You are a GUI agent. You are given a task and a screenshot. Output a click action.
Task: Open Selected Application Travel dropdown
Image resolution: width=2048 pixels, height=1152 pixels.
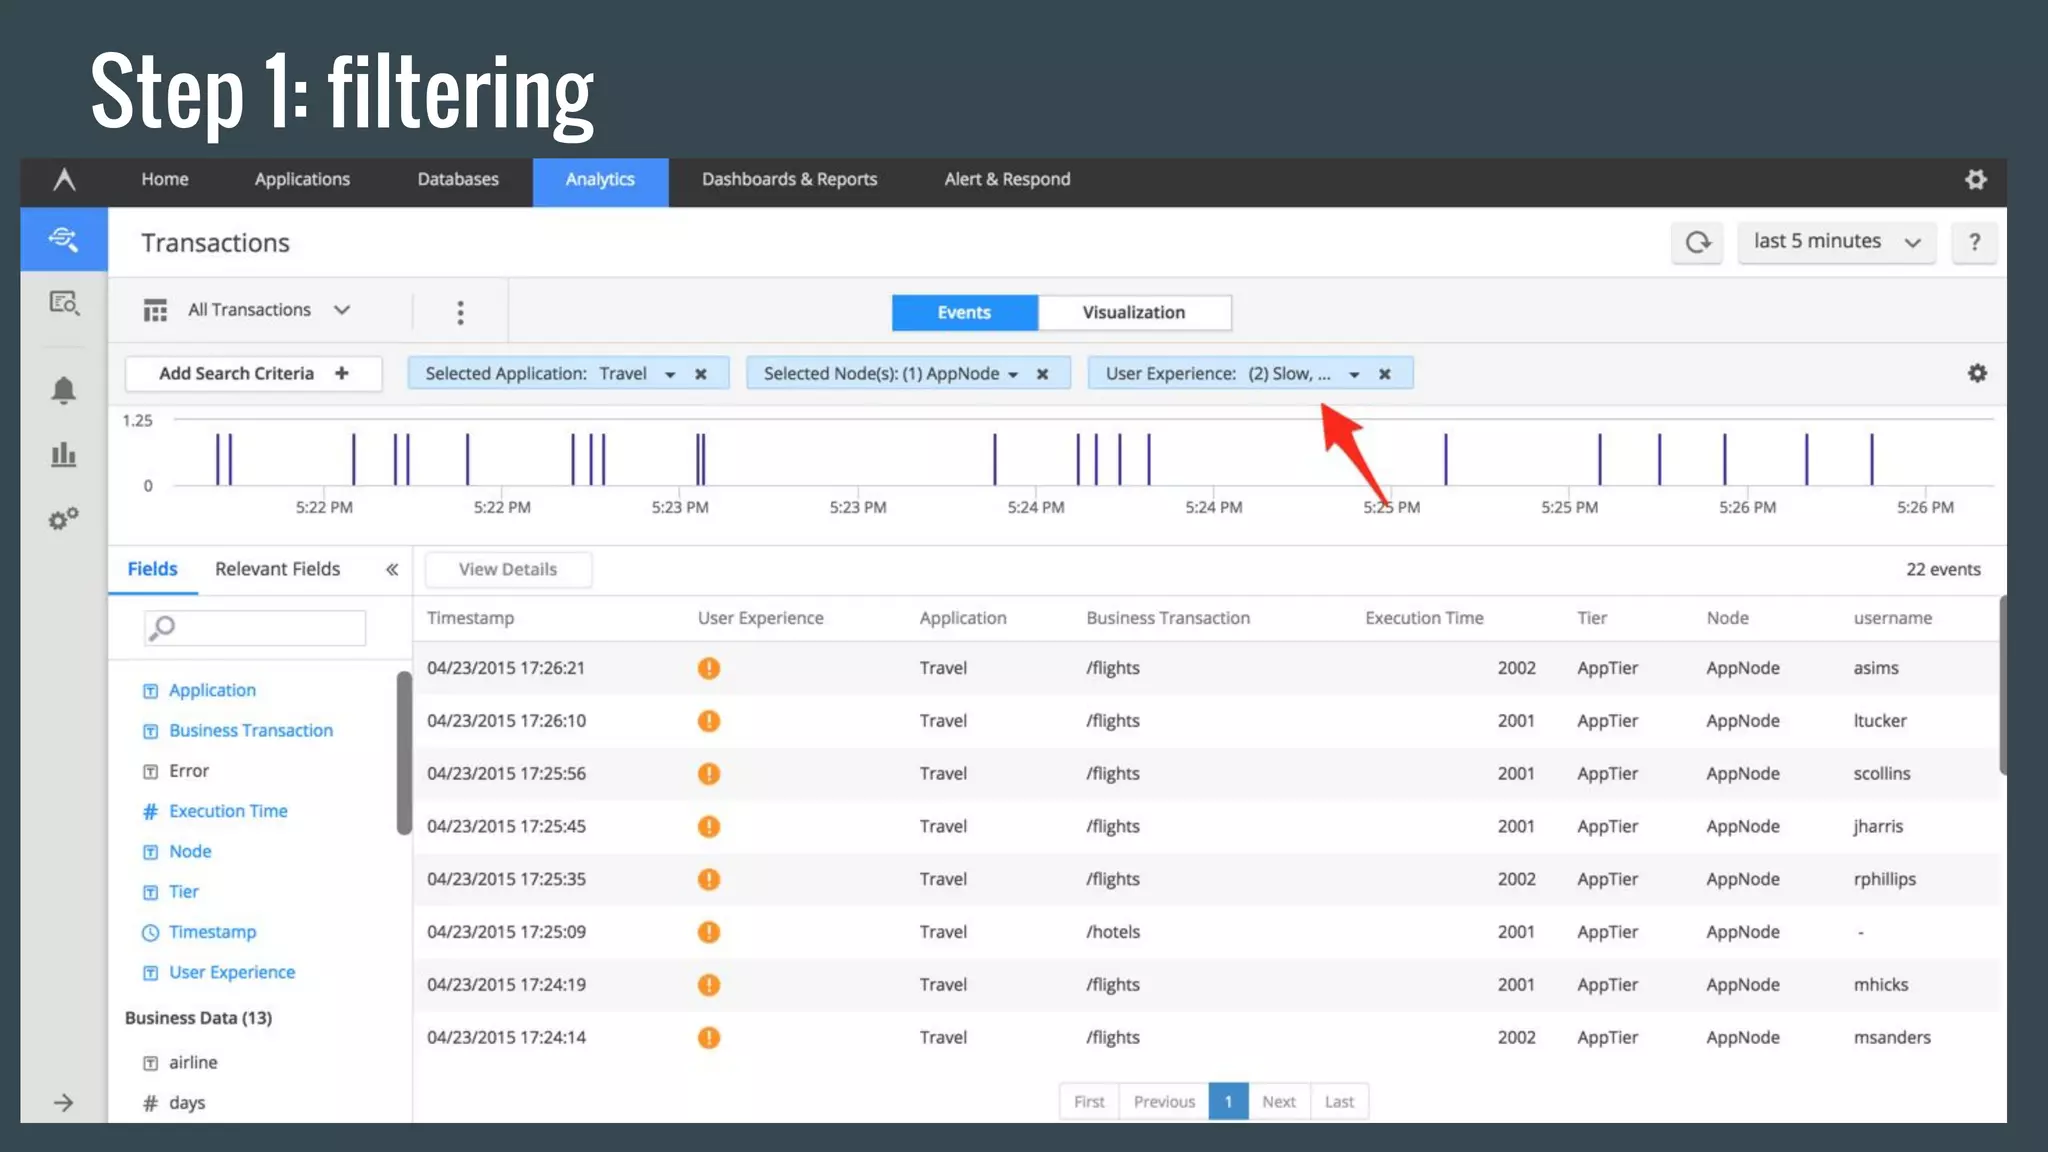(x=670, y=374)
